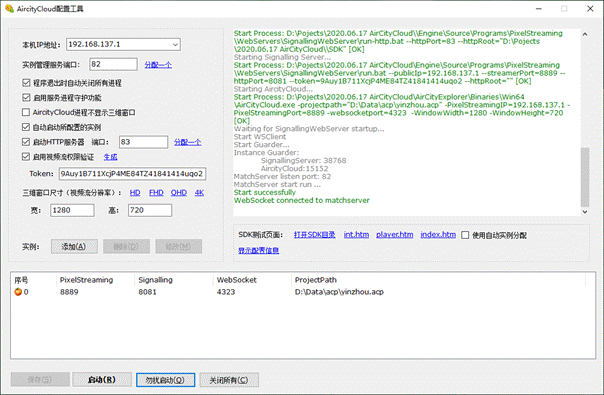Viewport: 604px width, 395px height.
Task: Toggle the video stream permission verification checkbox
Action: click(26, 156)
